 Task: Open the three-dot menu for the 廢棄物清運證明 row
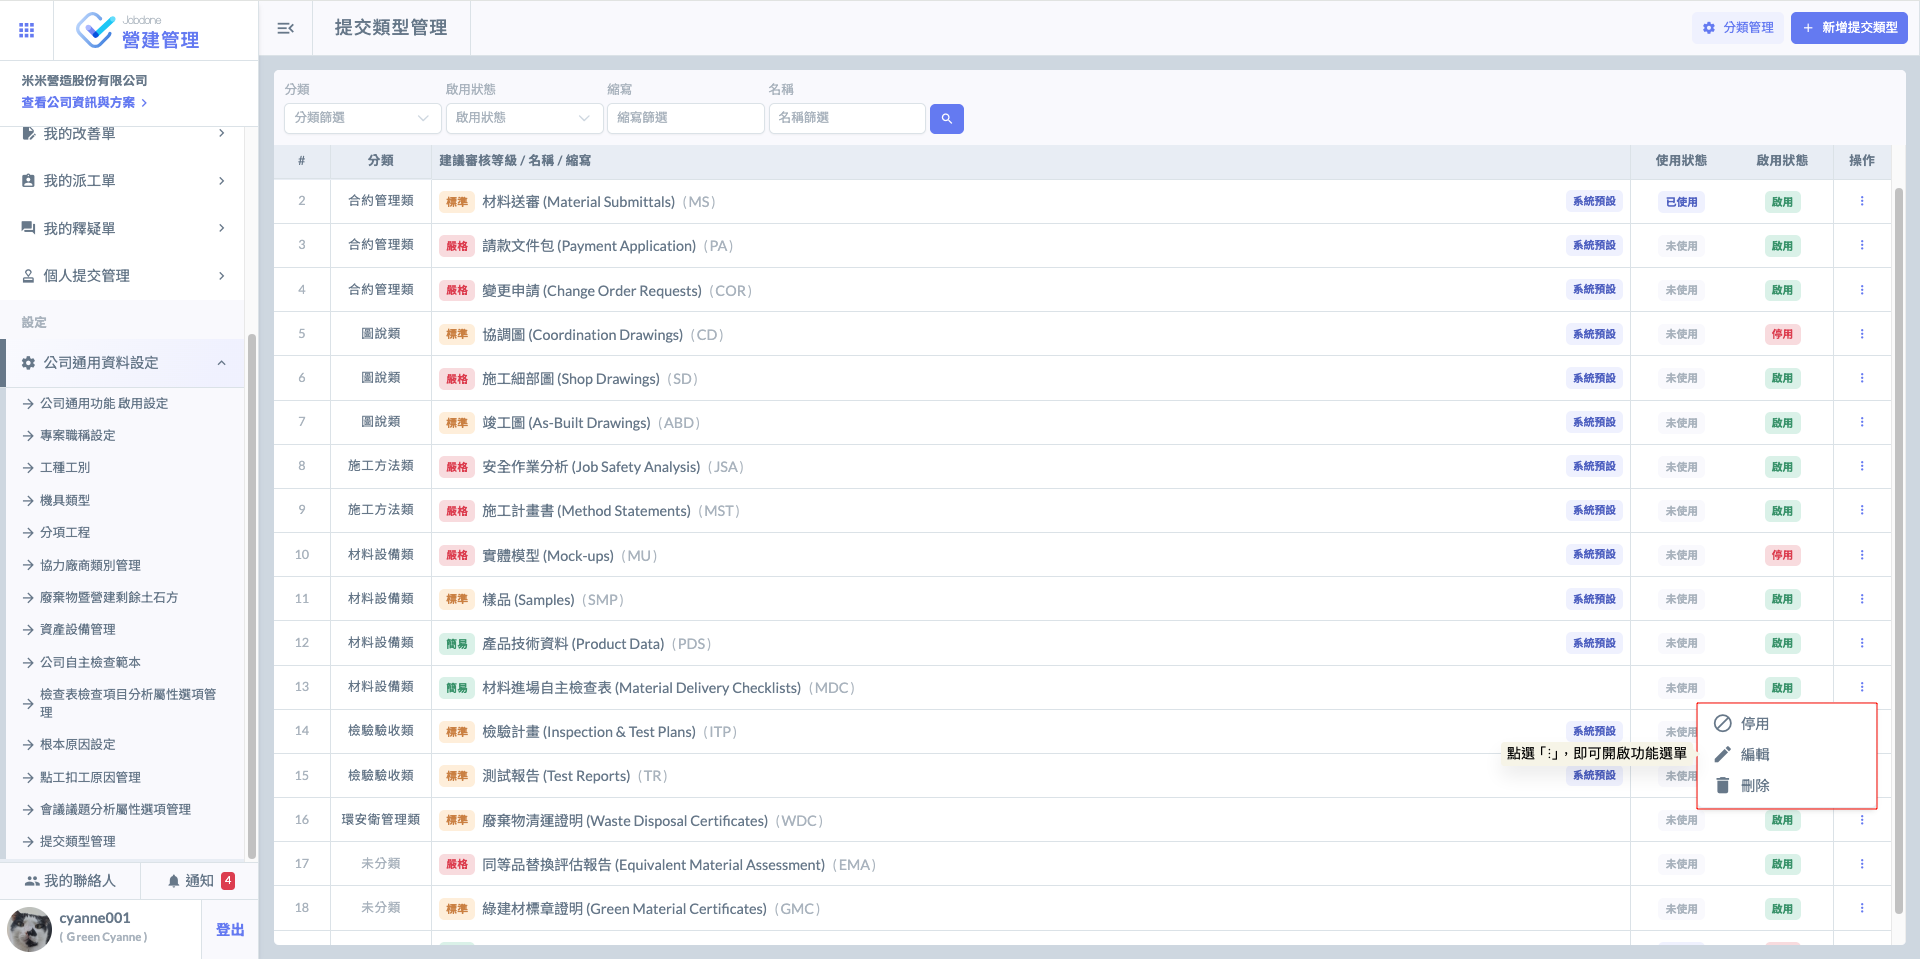tap(1861, 820)
